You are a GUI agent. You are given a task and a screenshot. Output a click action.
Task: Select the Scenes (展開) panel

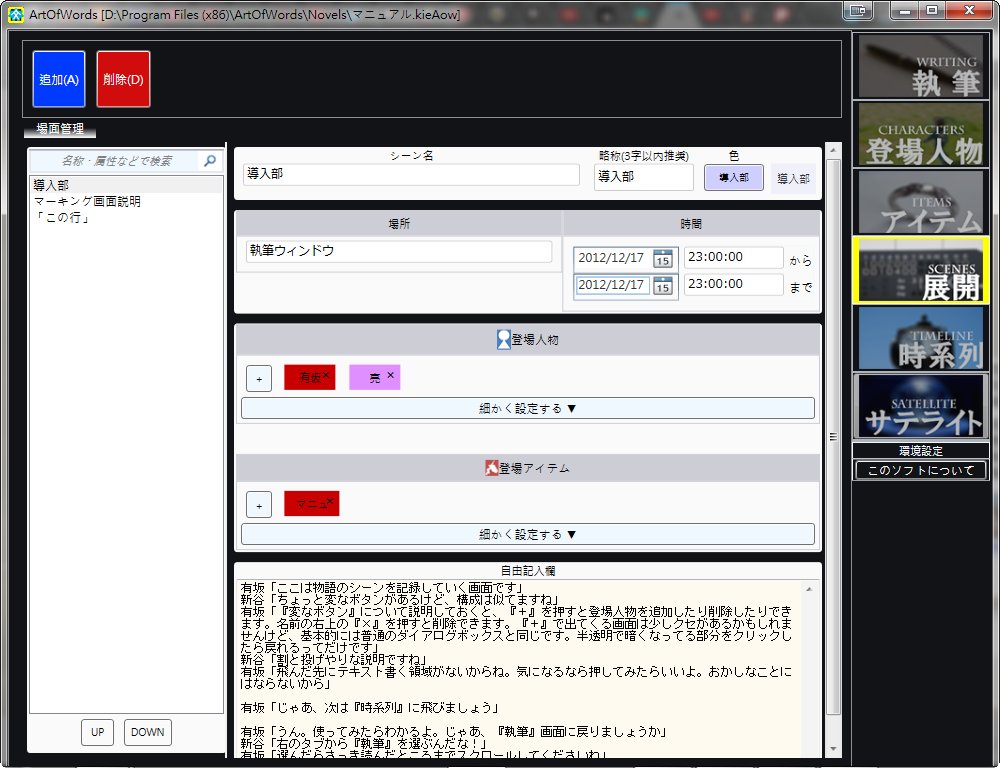click(x=921, y=270)
